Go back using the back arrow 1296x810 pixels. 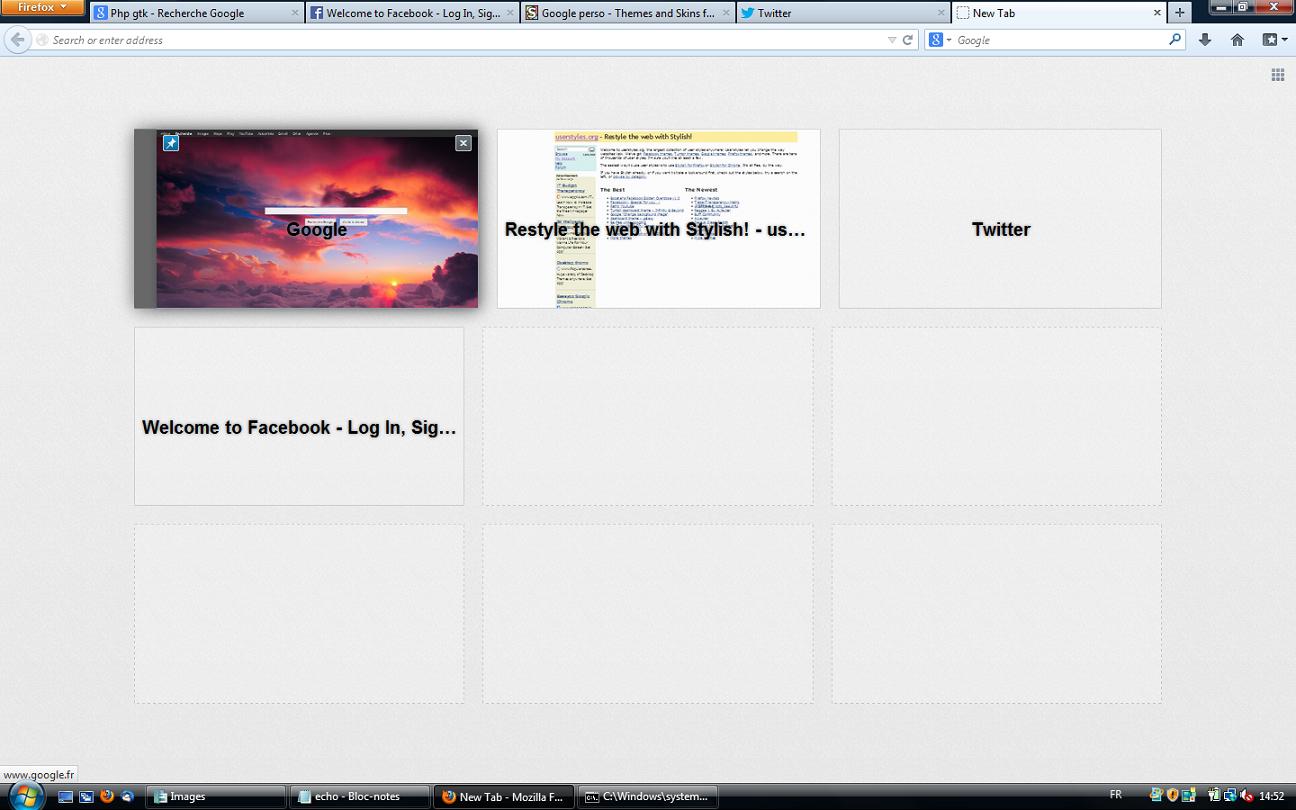tap(17, 39)
